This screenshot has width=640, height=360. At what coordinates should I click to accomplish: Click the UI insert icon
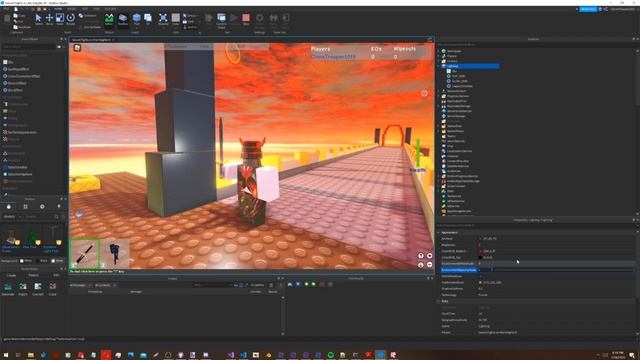pos(148,19)
